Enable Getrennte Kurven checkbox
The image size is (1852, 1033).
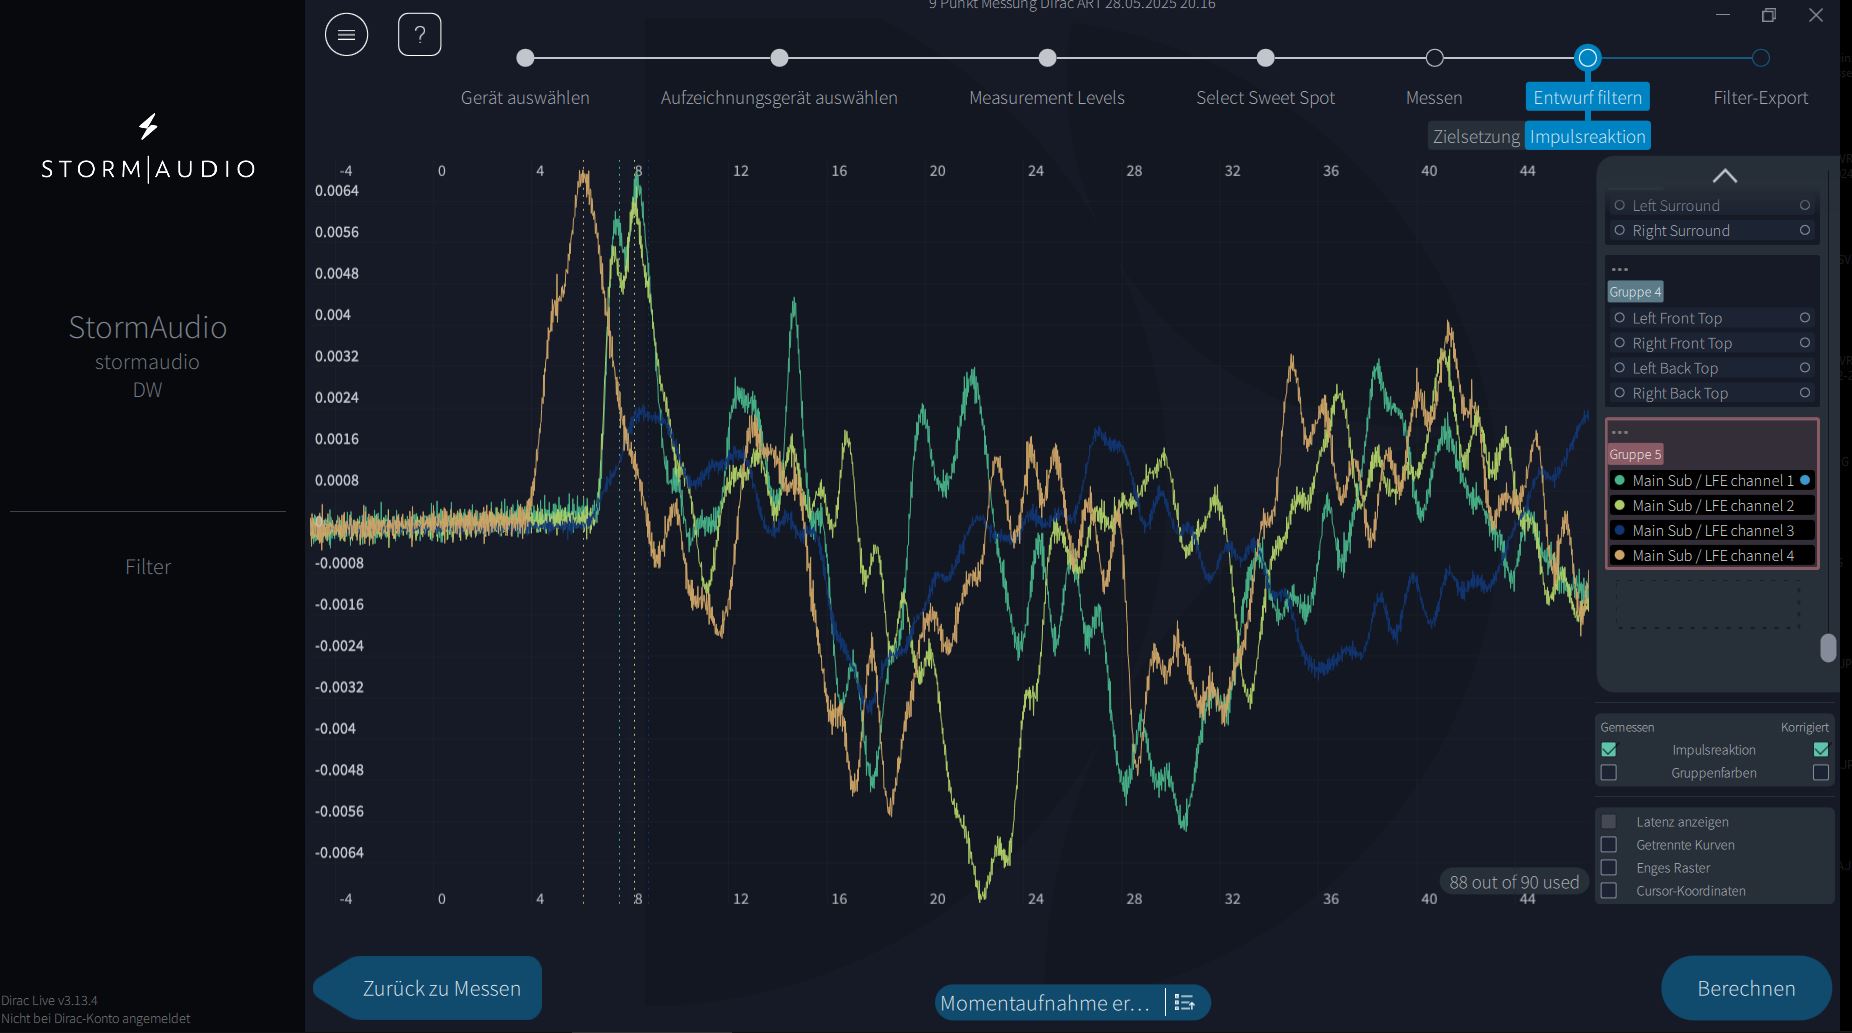click(1609, 844)
